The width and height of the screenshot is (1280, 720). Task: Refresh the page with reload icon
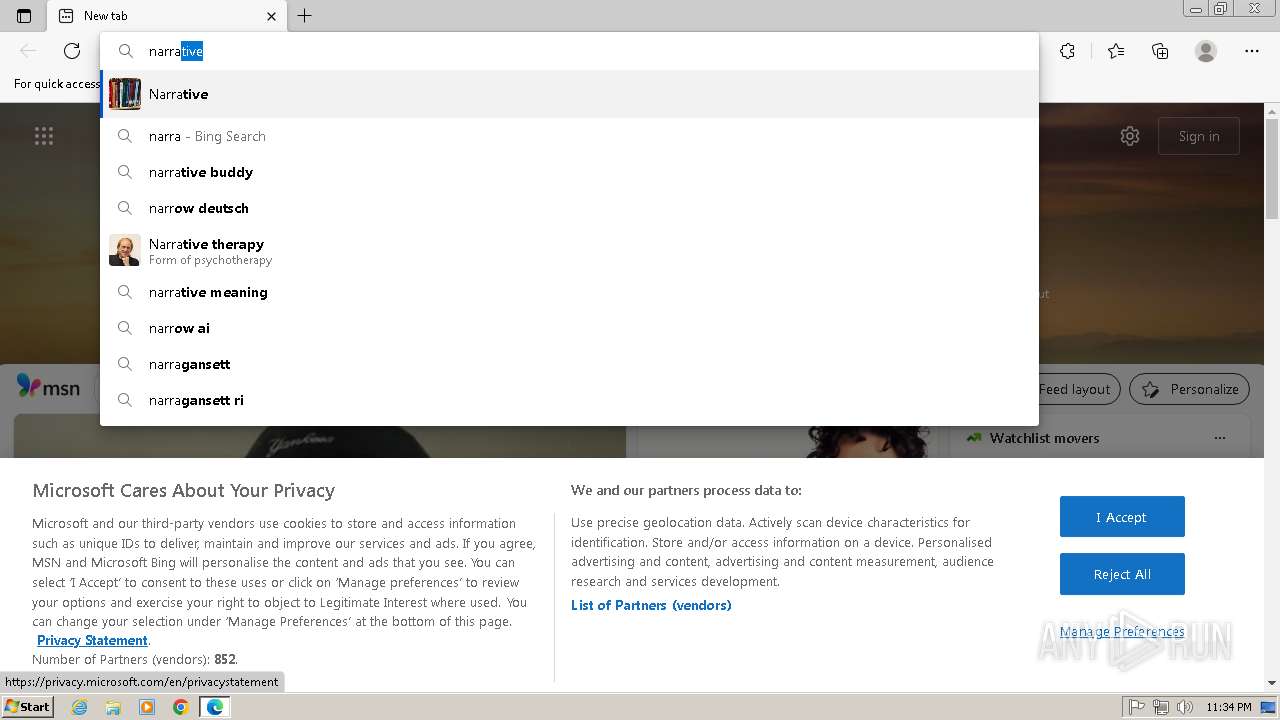(72, 51)
